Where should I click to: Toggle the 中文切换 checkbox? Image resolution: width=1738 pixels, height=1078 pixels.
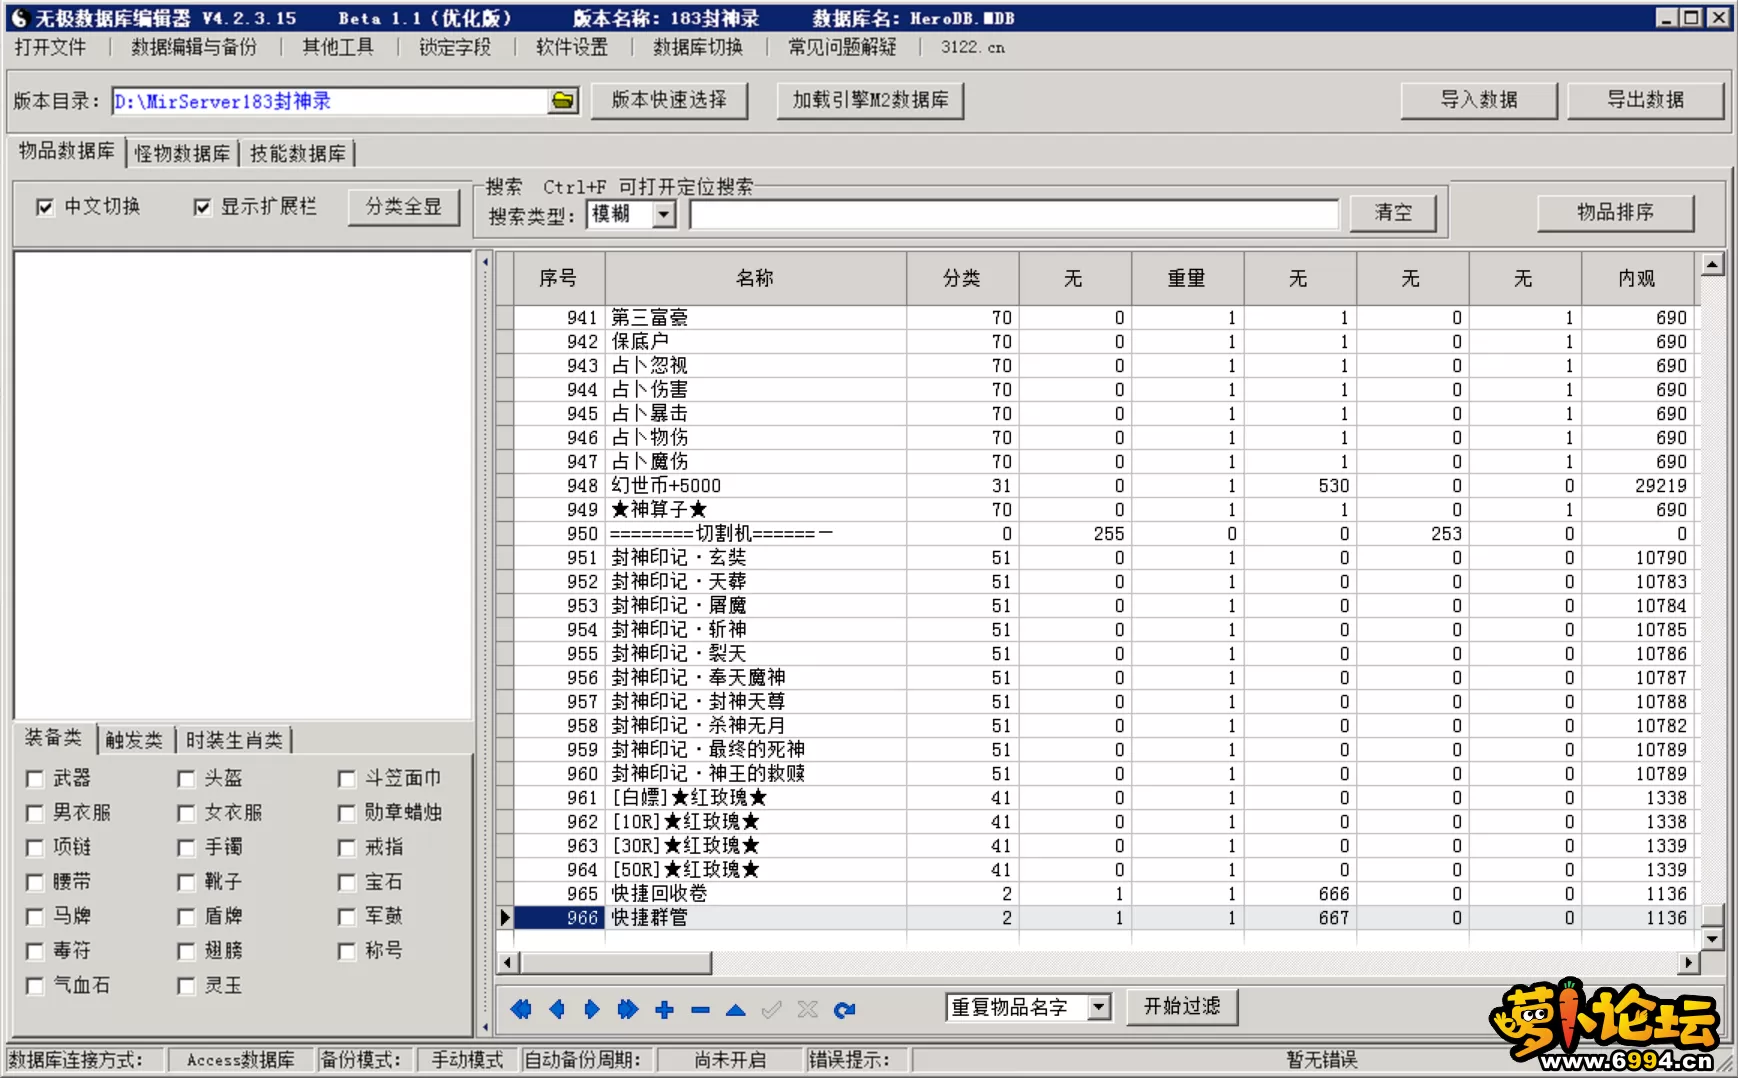[x=45, y=207]
